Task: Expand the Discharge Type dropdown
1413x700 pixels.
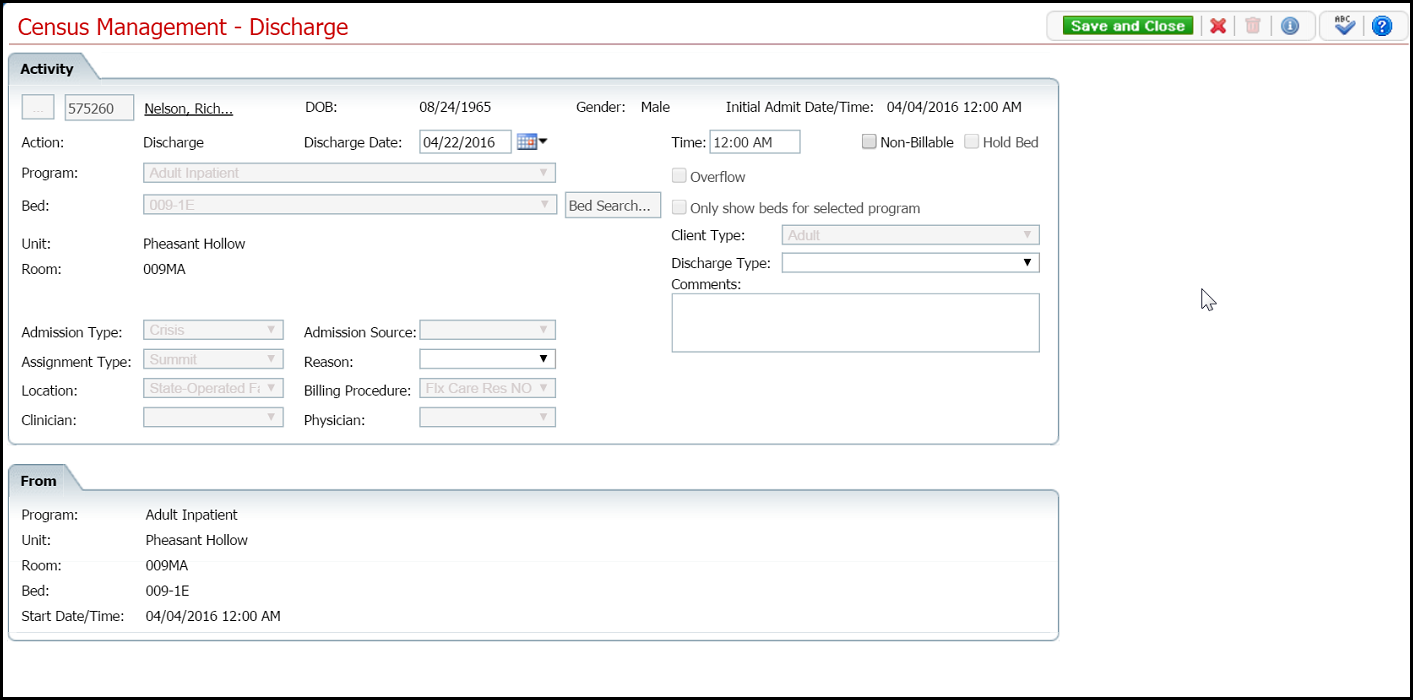Action: click(x=910, y=263)
